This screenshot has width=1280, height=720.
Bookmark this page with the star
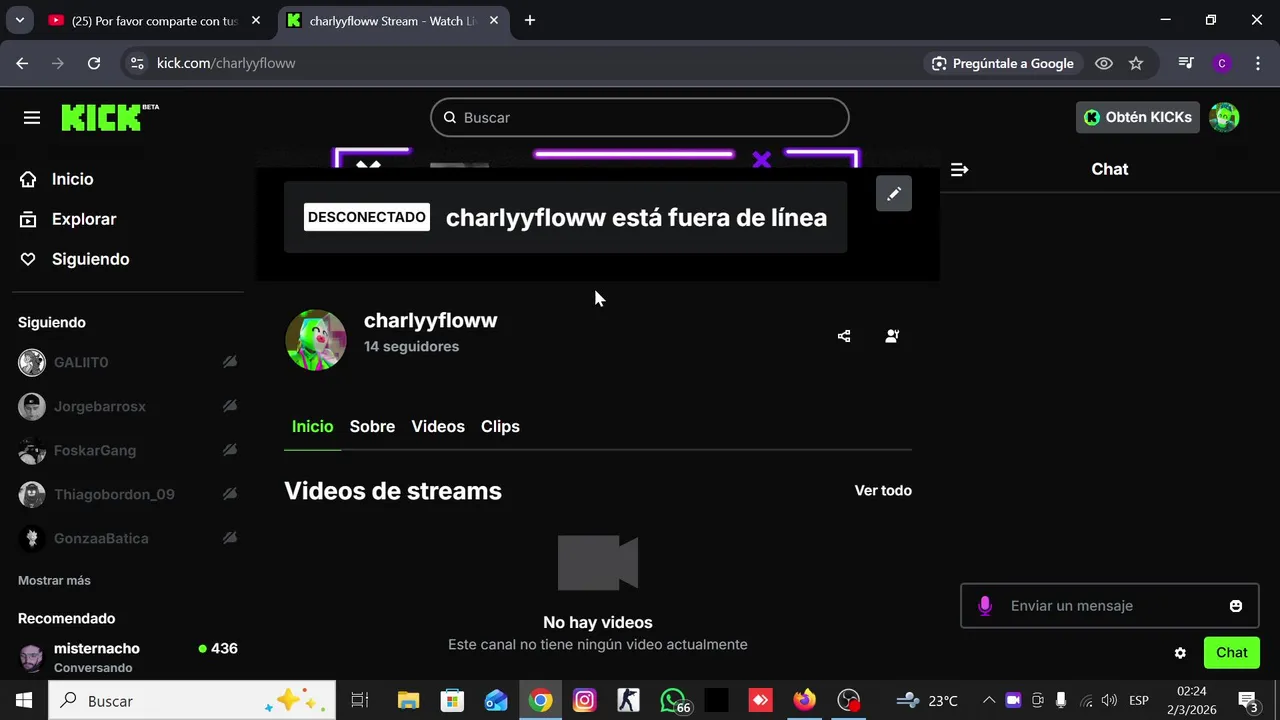tap(1136, 63)
